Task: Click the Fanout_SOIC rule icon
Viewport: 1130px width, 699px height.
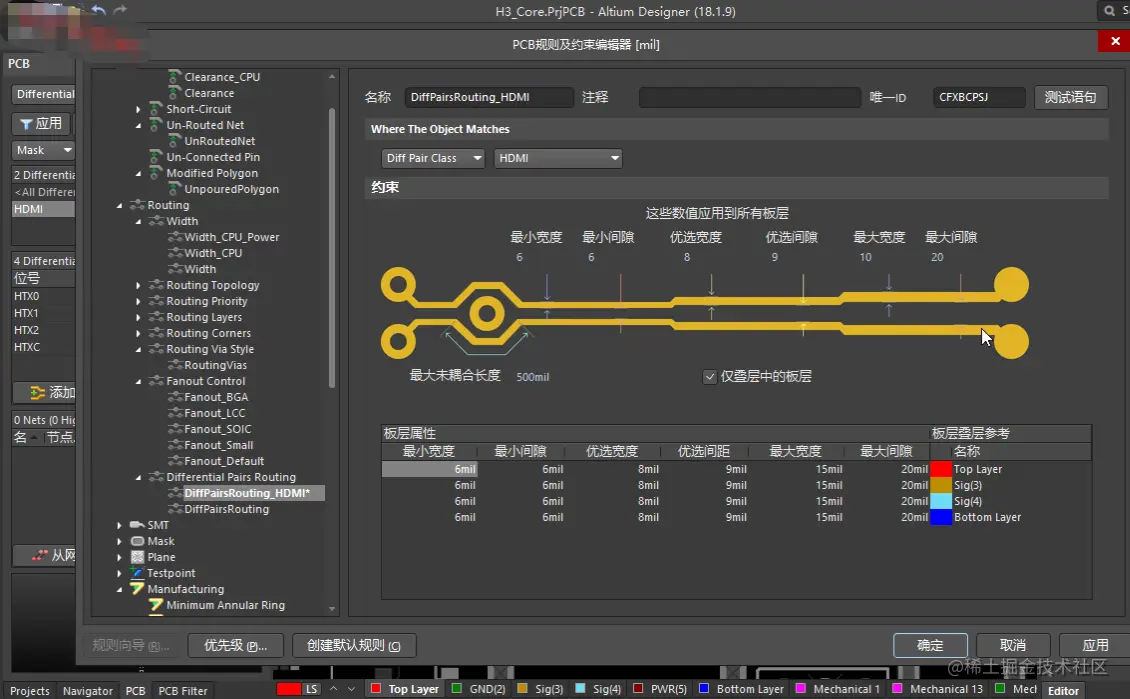Action: point(174,429)
